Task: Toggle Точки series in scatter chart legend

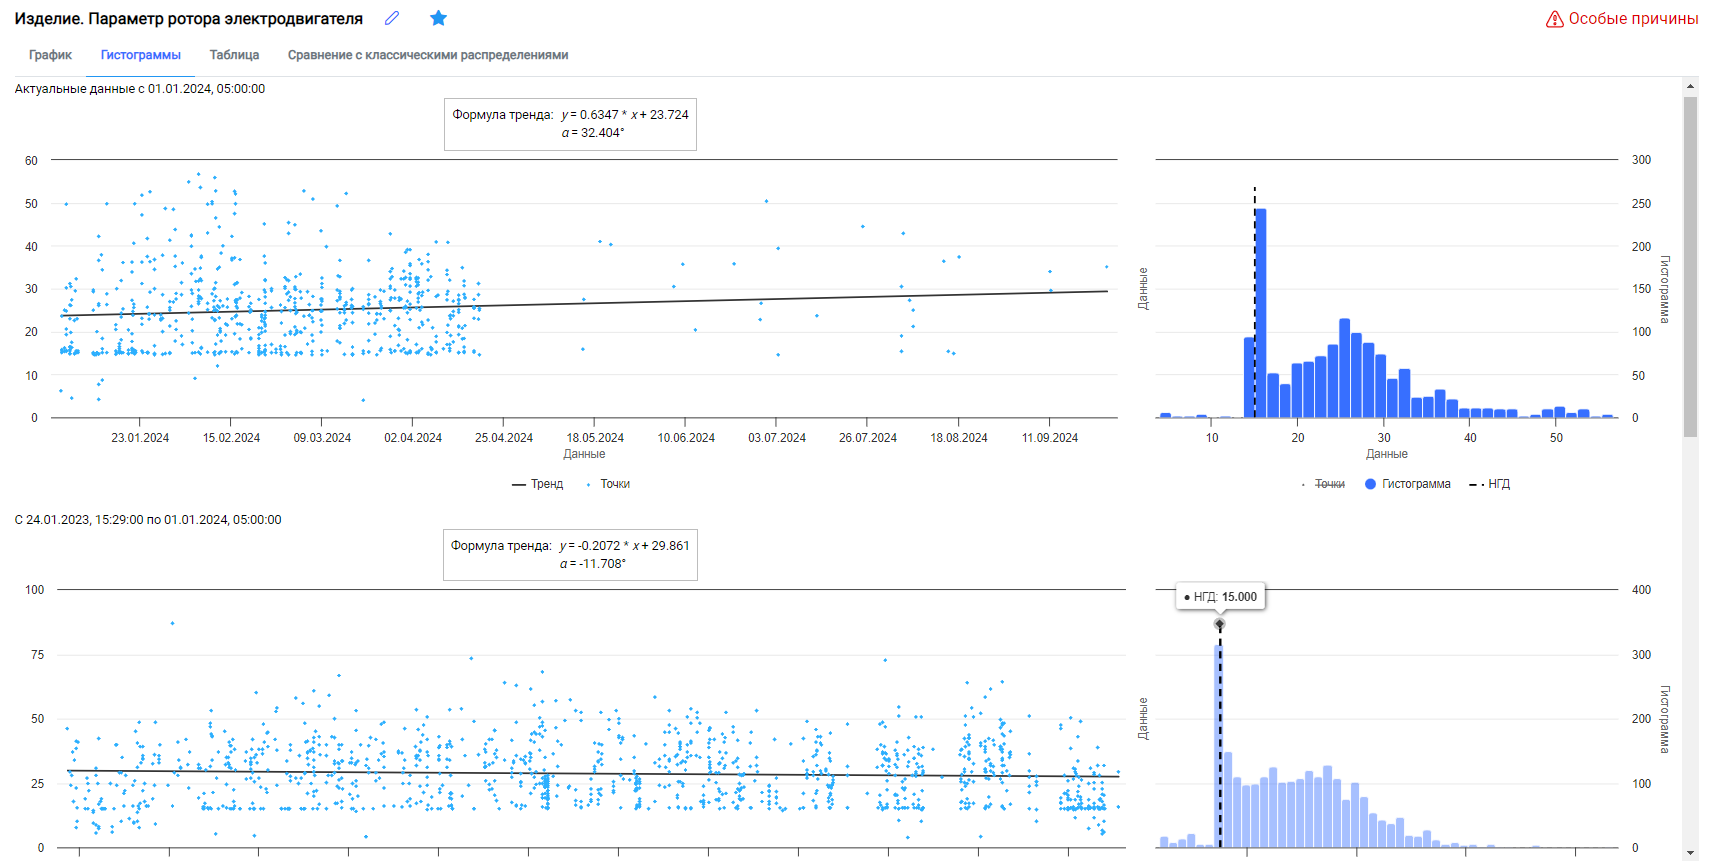Action: point(608,484)
